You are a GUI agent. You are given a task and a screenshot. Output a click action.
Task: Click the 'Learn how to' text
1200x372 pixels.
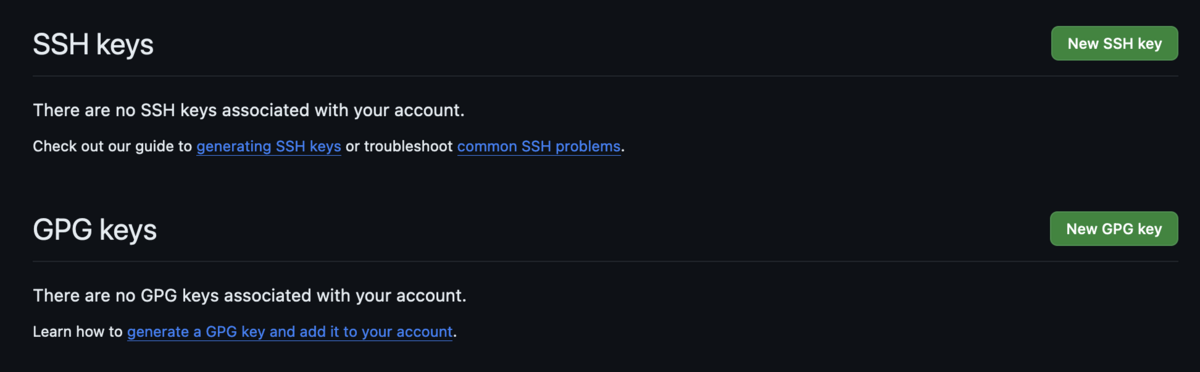click(x=78, y=331)
